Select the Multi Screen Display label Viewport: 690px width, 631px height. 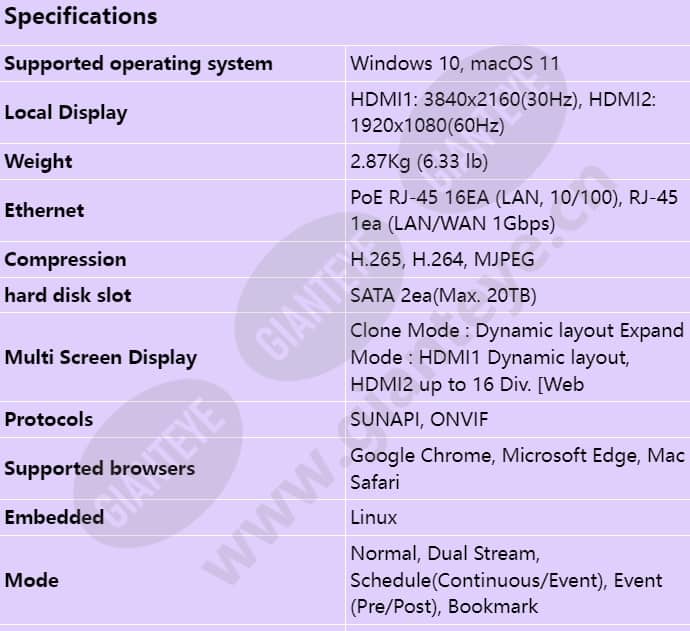pyautogui.click(x=100, y=357)
